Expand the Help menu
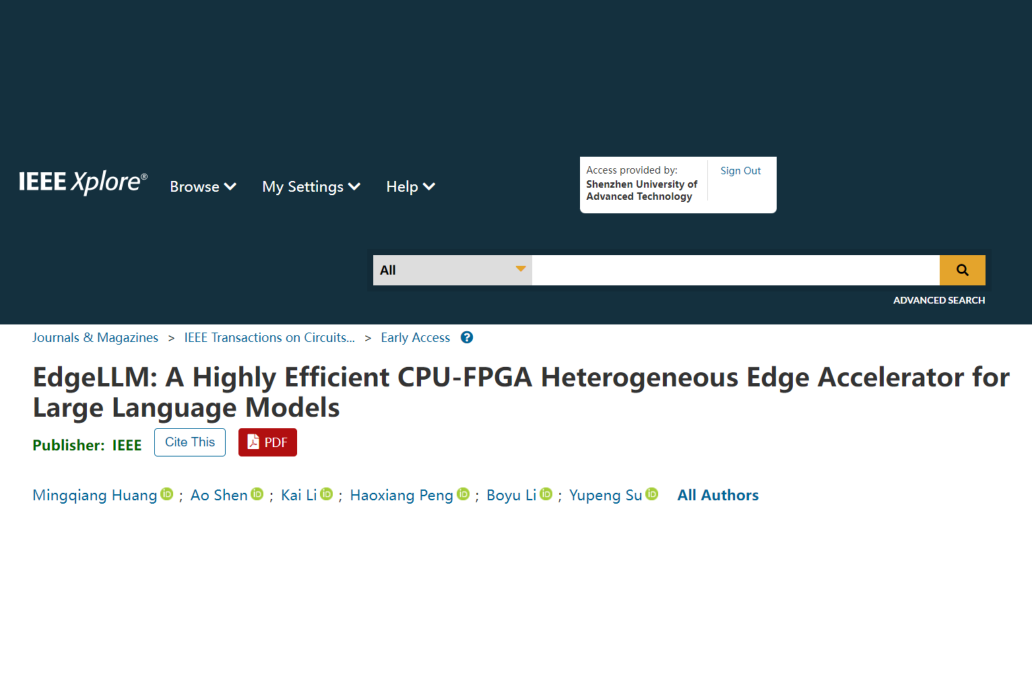The height and width of the screenshot is (678, 1032). 410,187
